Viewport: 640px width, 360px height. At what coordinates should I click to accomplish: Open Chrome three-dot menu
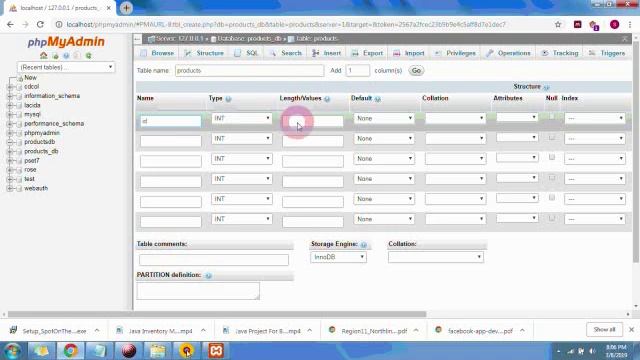[630, 24]
